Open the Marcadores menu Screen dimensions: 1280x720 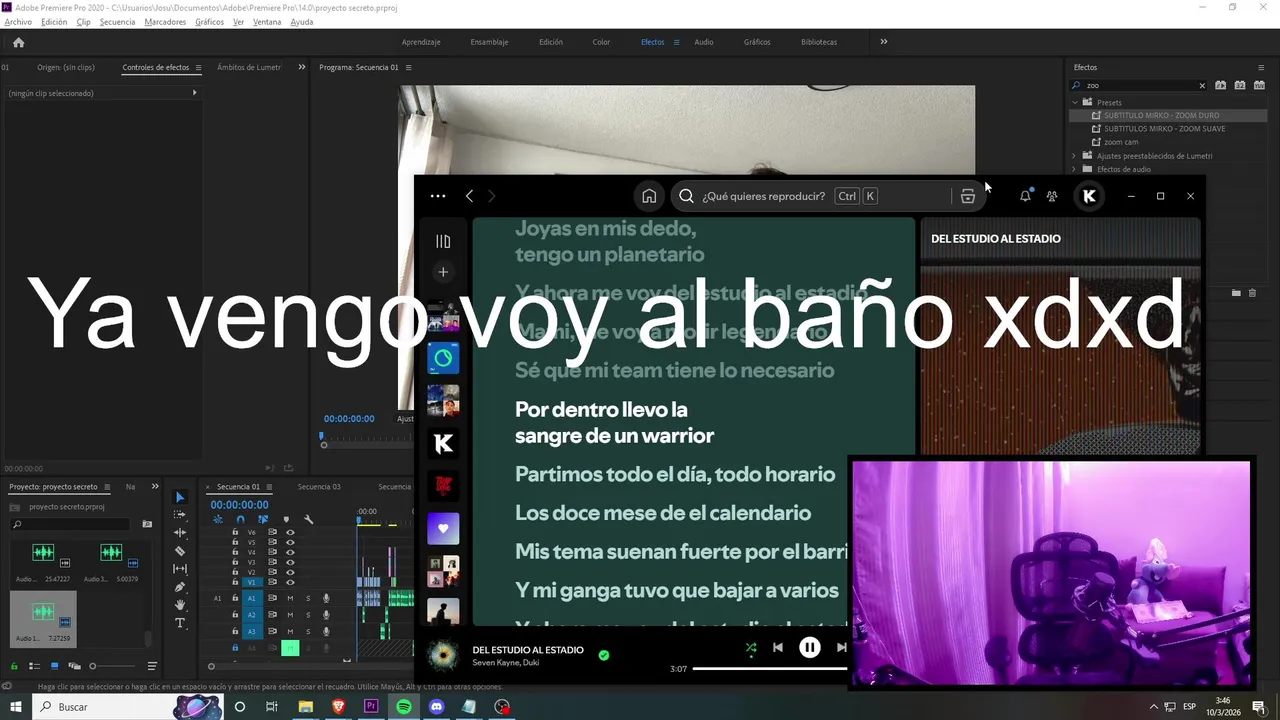pyautogui.click(x=165, y=21)
